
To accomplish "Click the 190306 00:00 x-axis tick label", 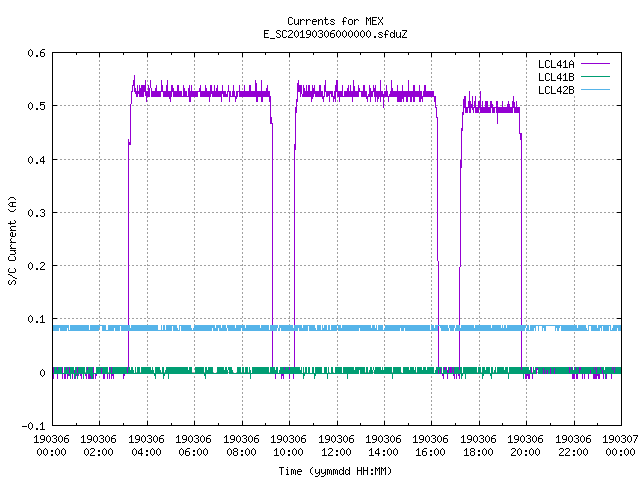I will tap(51, 446).
